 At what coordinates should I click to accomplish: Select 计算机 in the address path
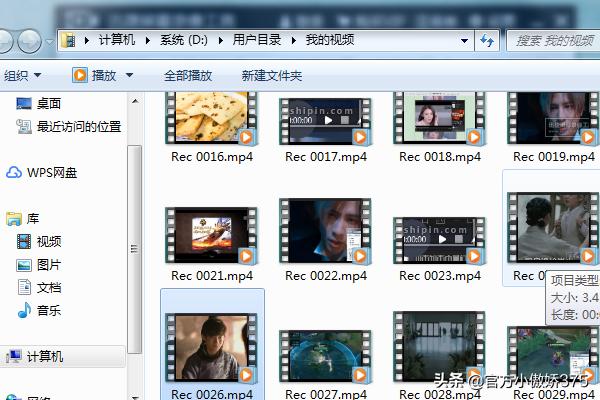pos(117,40)
